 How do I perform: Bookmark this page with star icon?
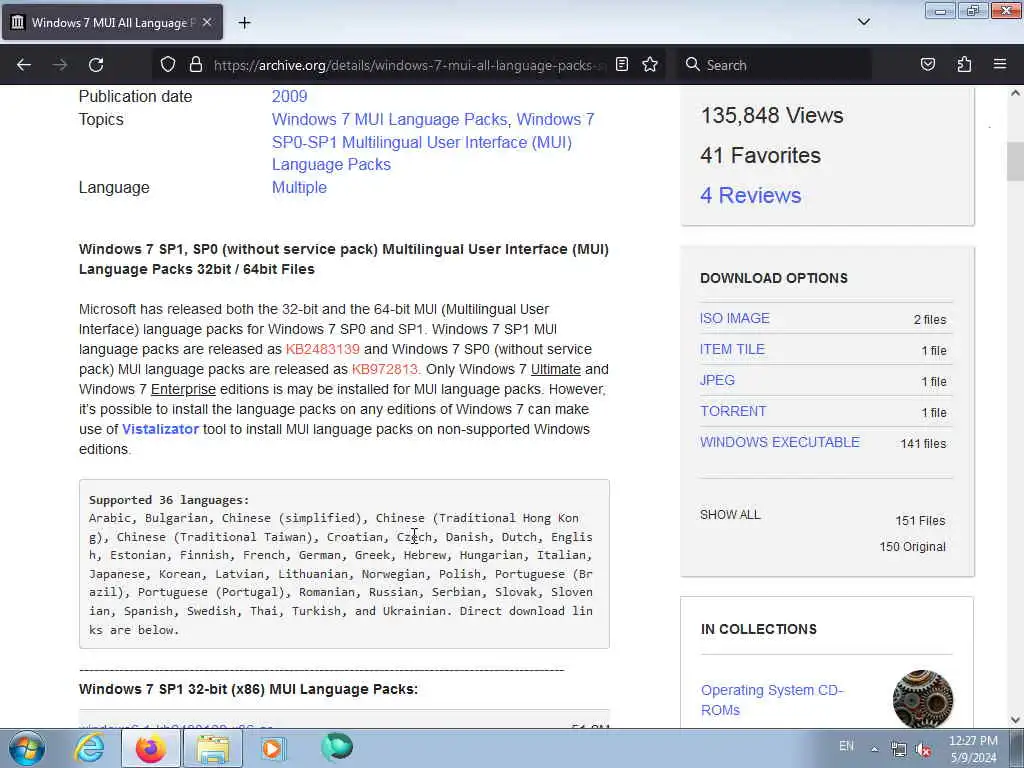click(x=650, y=65)
